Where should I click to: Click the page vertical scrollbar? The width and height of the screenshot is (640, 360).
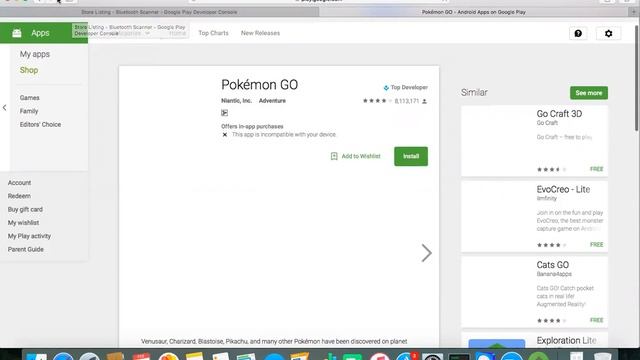636,78
